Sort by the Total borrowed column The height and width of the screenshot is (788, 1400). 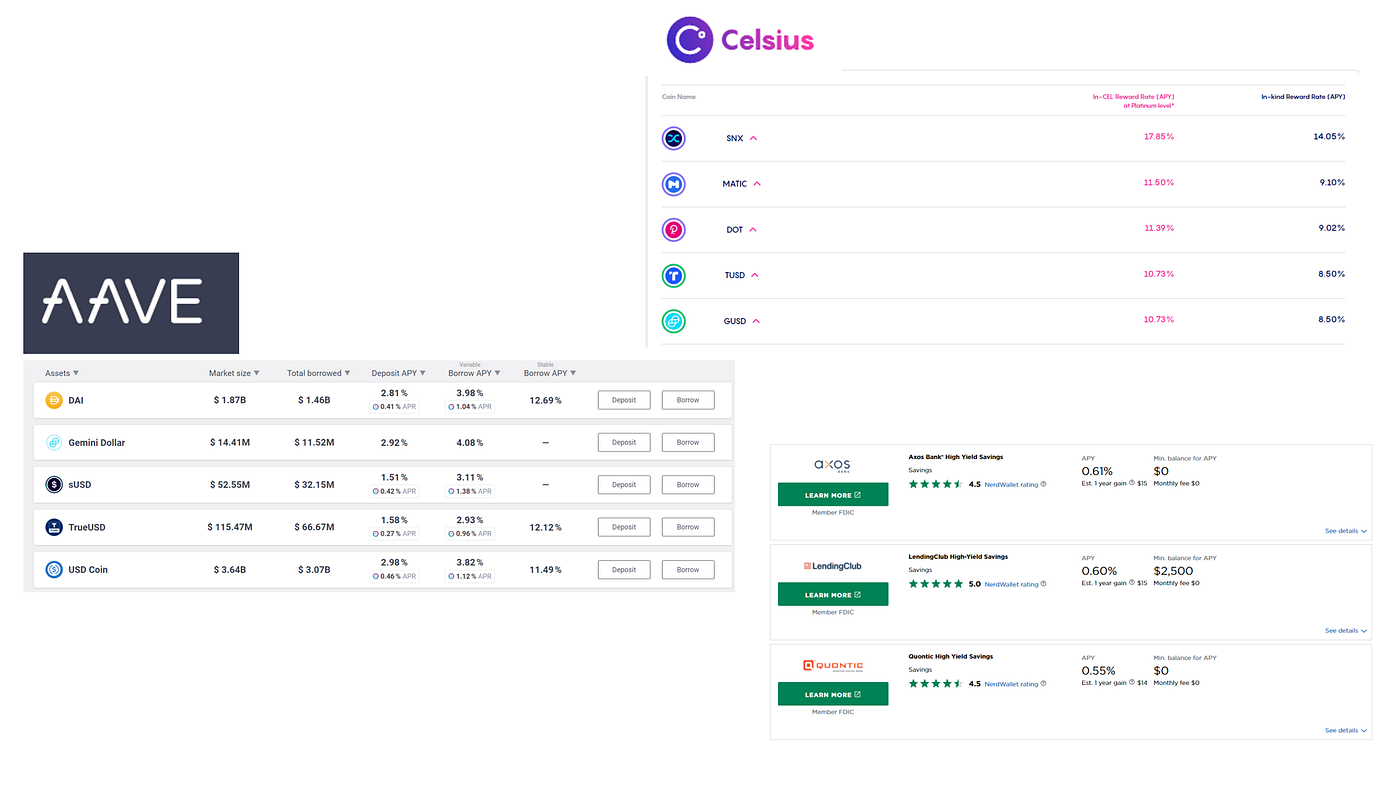click(x=319, y=373)
